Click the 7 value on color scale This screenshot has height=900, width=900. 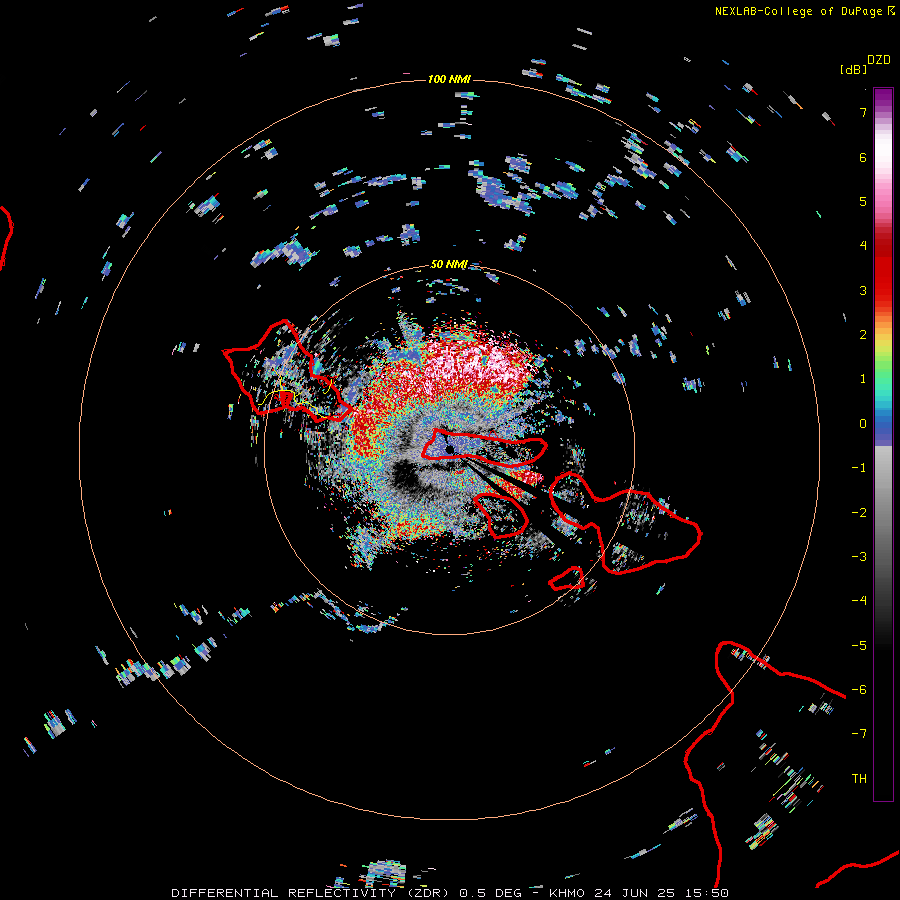pyautogui.click(x=863, y=112)
